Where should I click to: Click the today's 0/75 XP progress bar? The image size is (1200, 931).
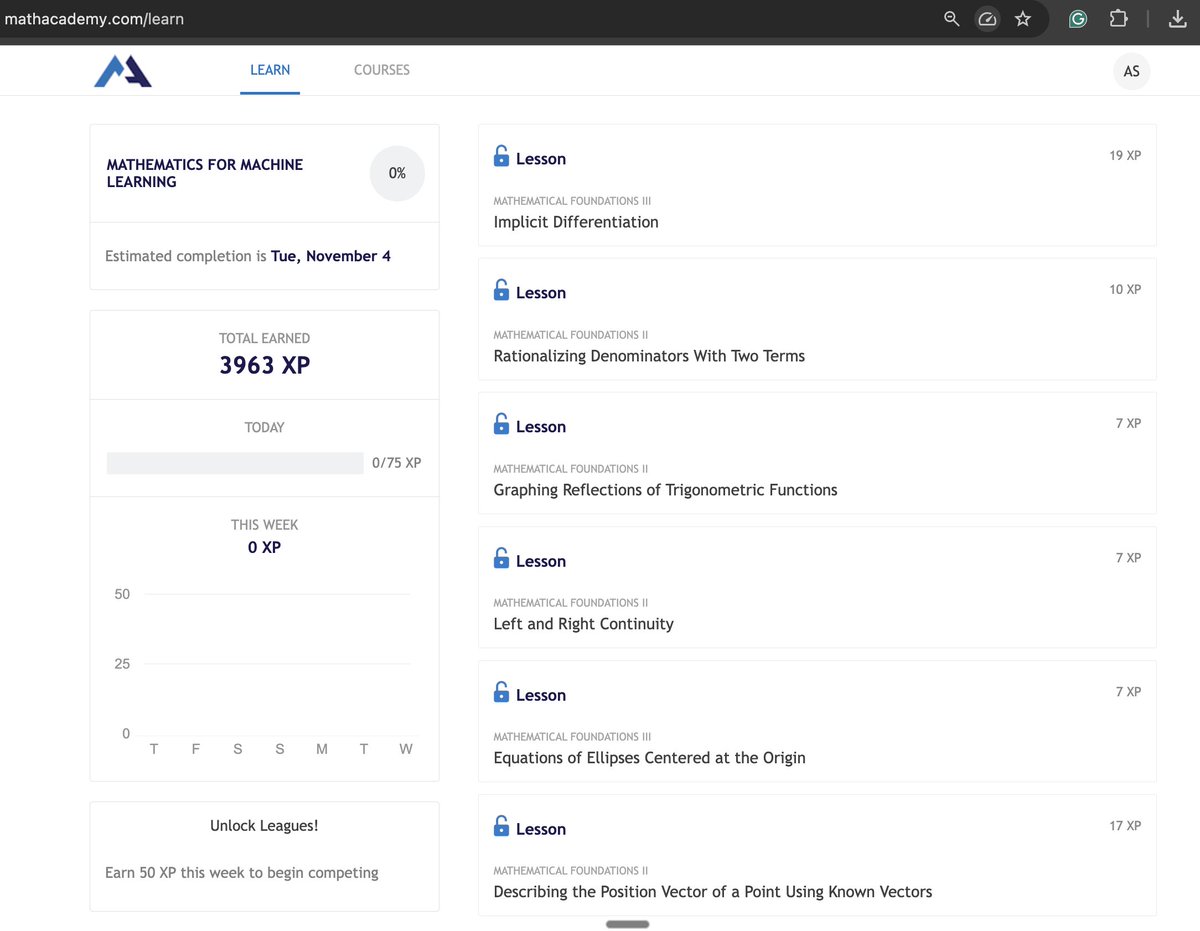235,463
